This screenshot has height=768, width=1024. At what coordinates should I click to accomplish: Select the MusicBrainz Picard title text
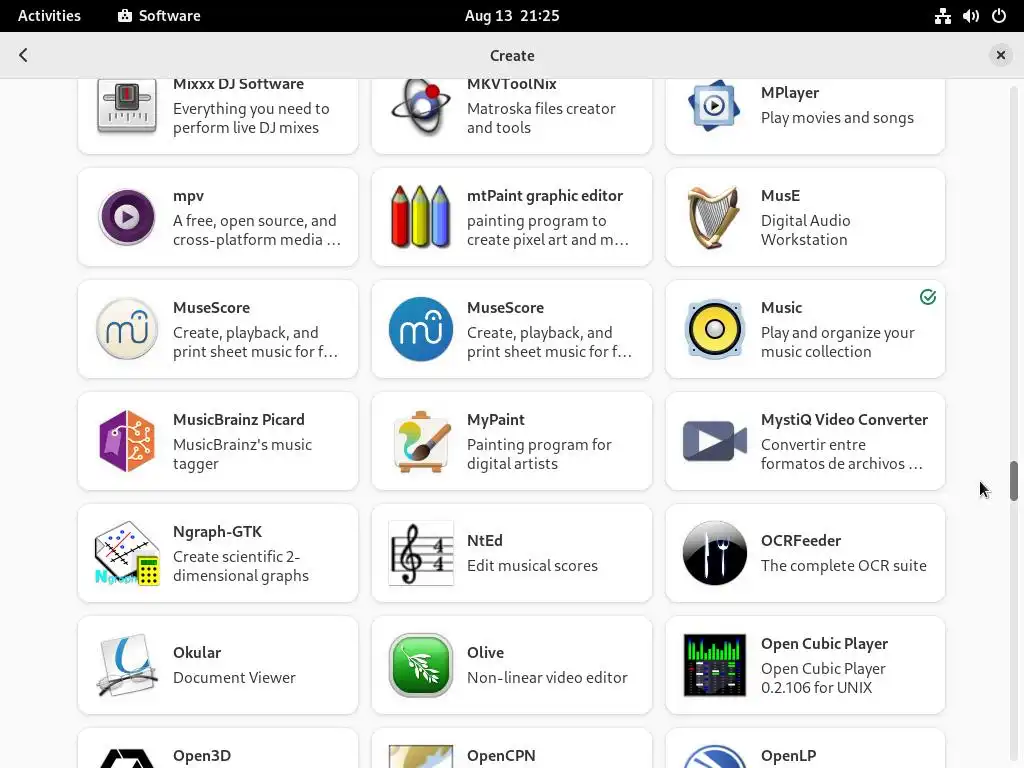pyautogui.click(x=238, y=419)
